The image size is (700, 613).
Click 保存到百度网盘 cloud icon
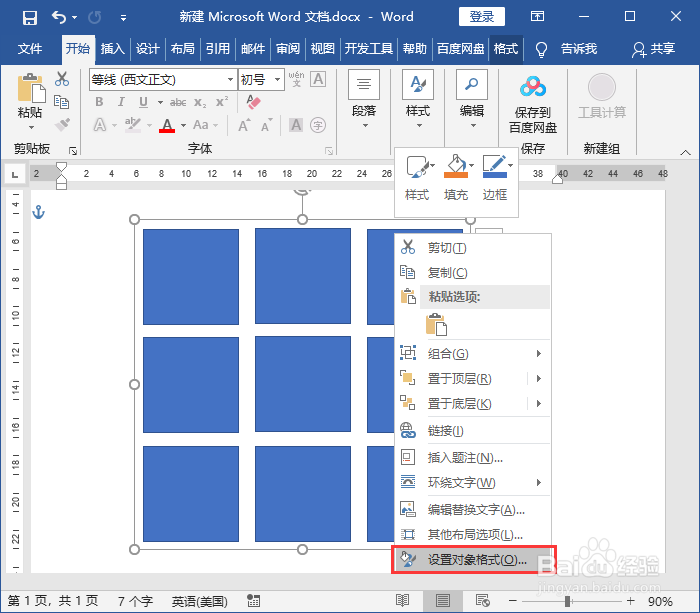tap(533, 87)
